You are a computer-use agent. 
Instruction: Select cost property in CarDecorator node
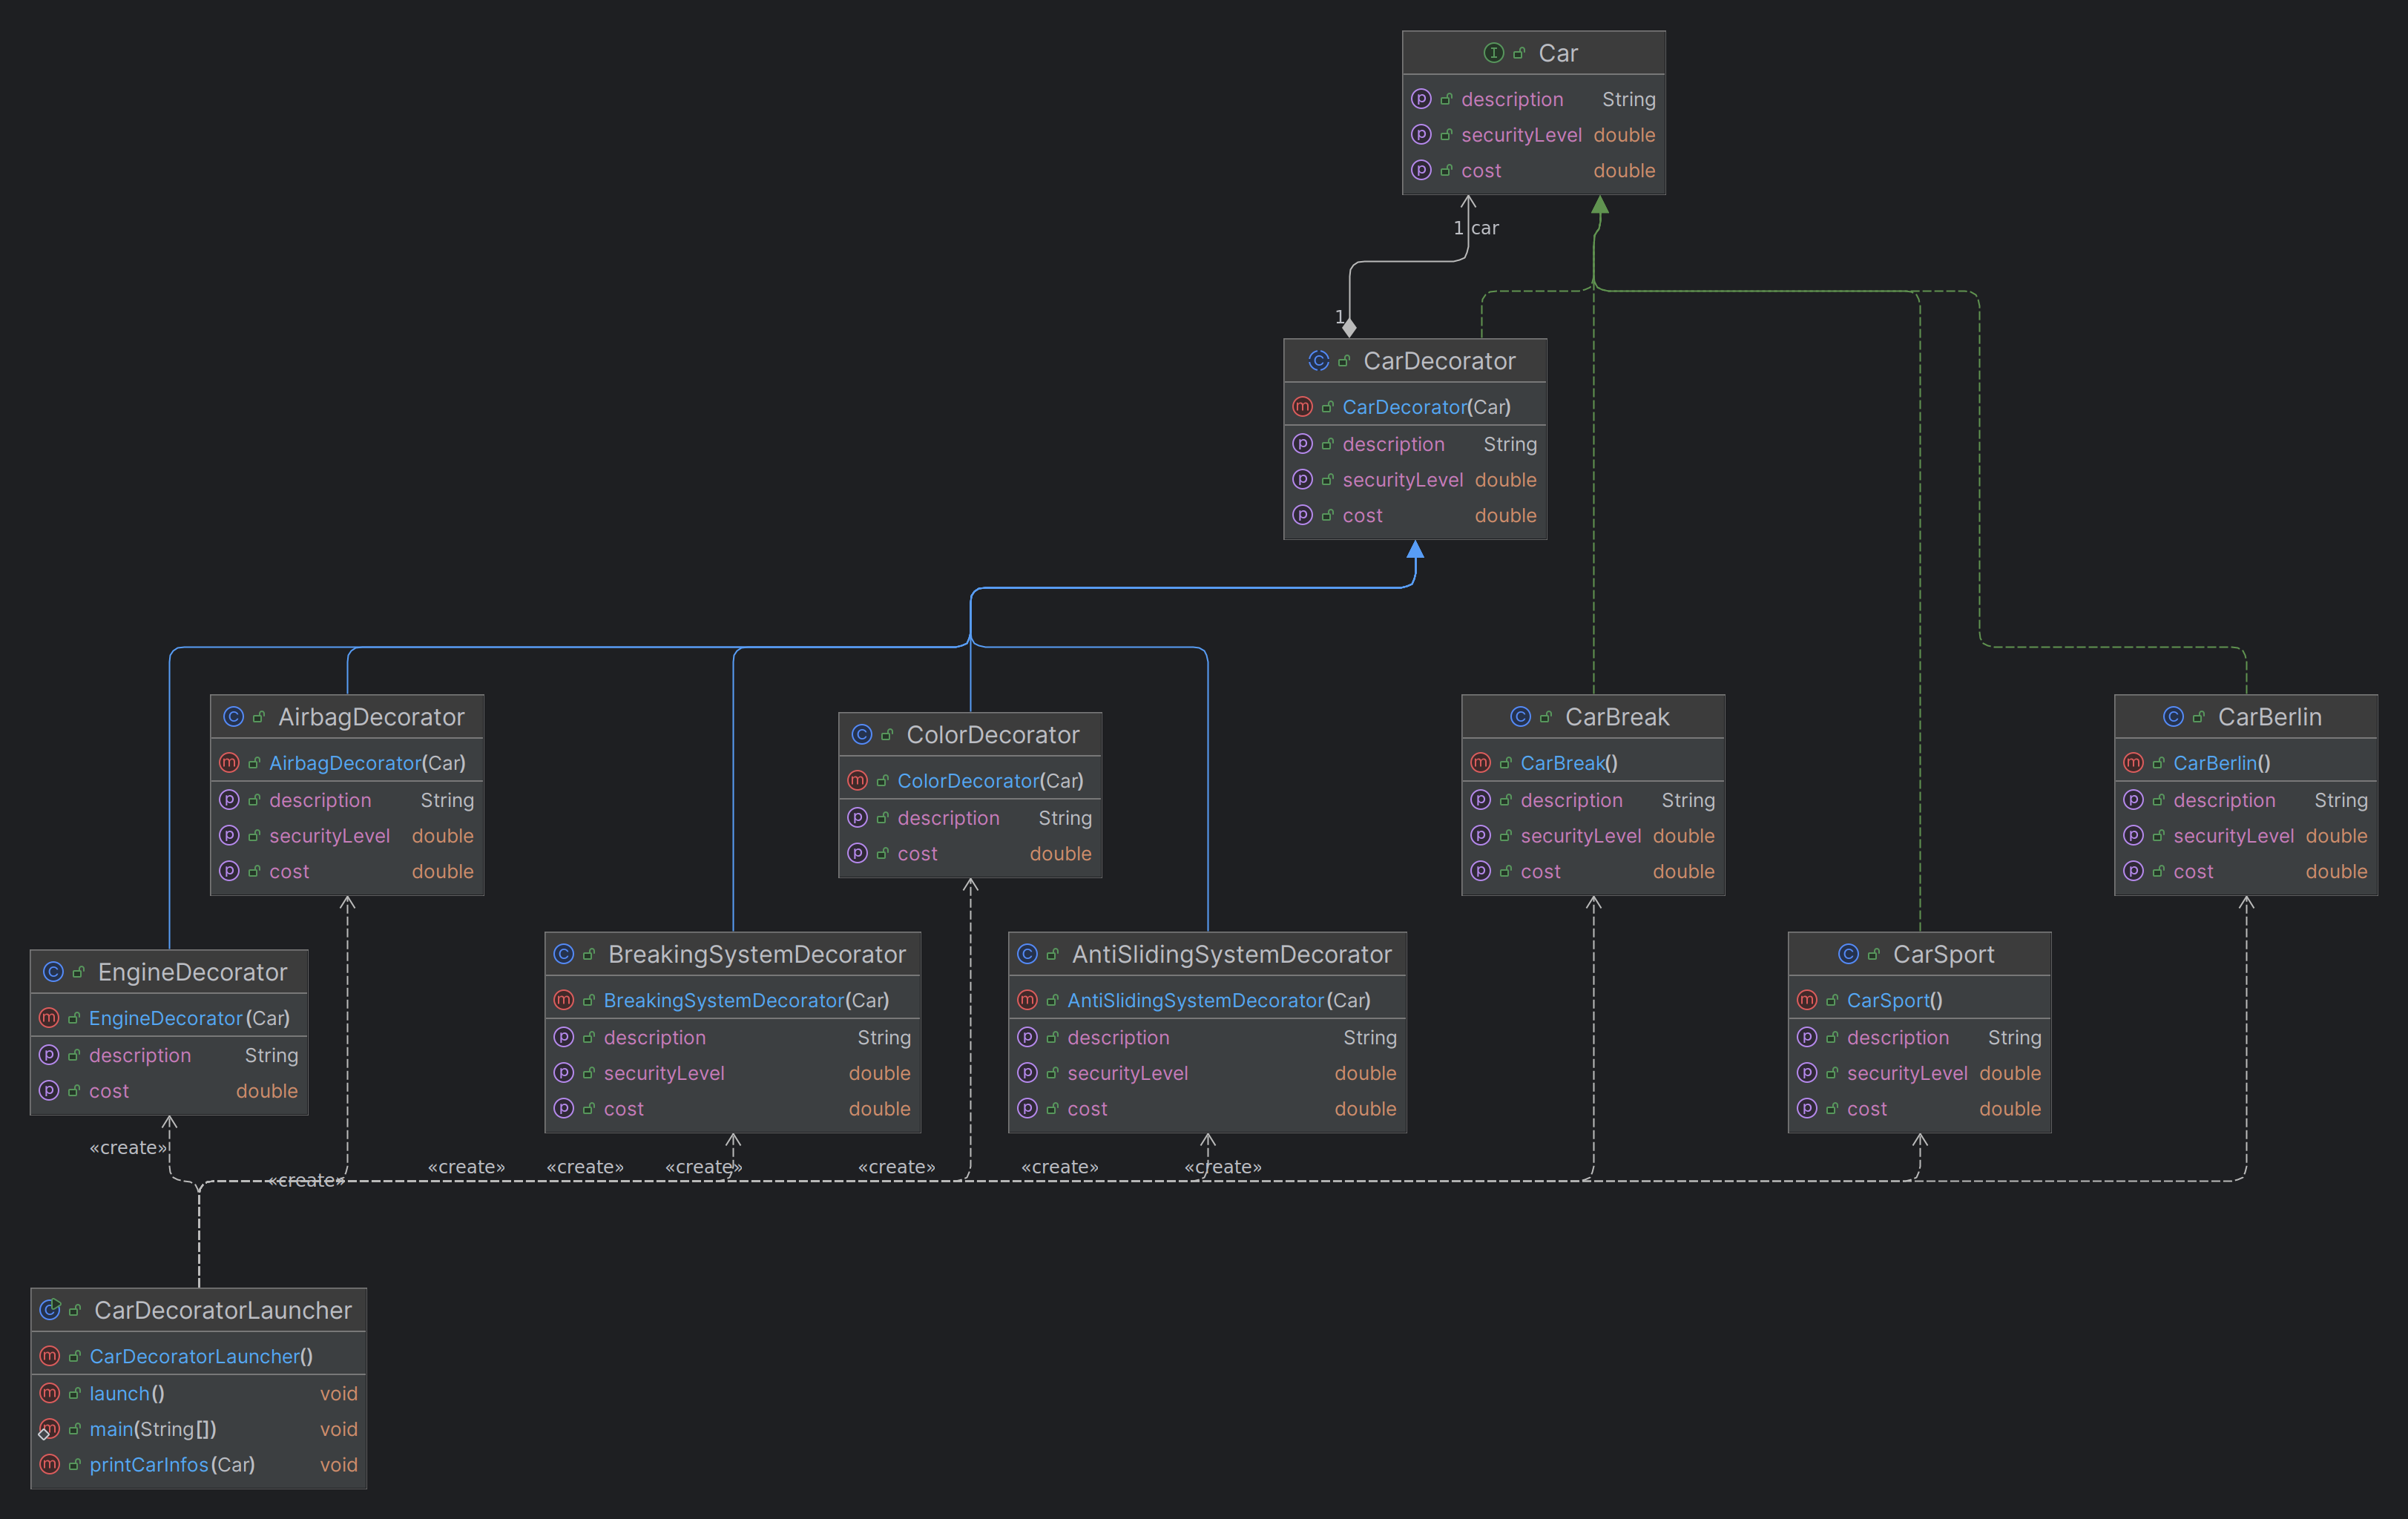[1362, 515]
